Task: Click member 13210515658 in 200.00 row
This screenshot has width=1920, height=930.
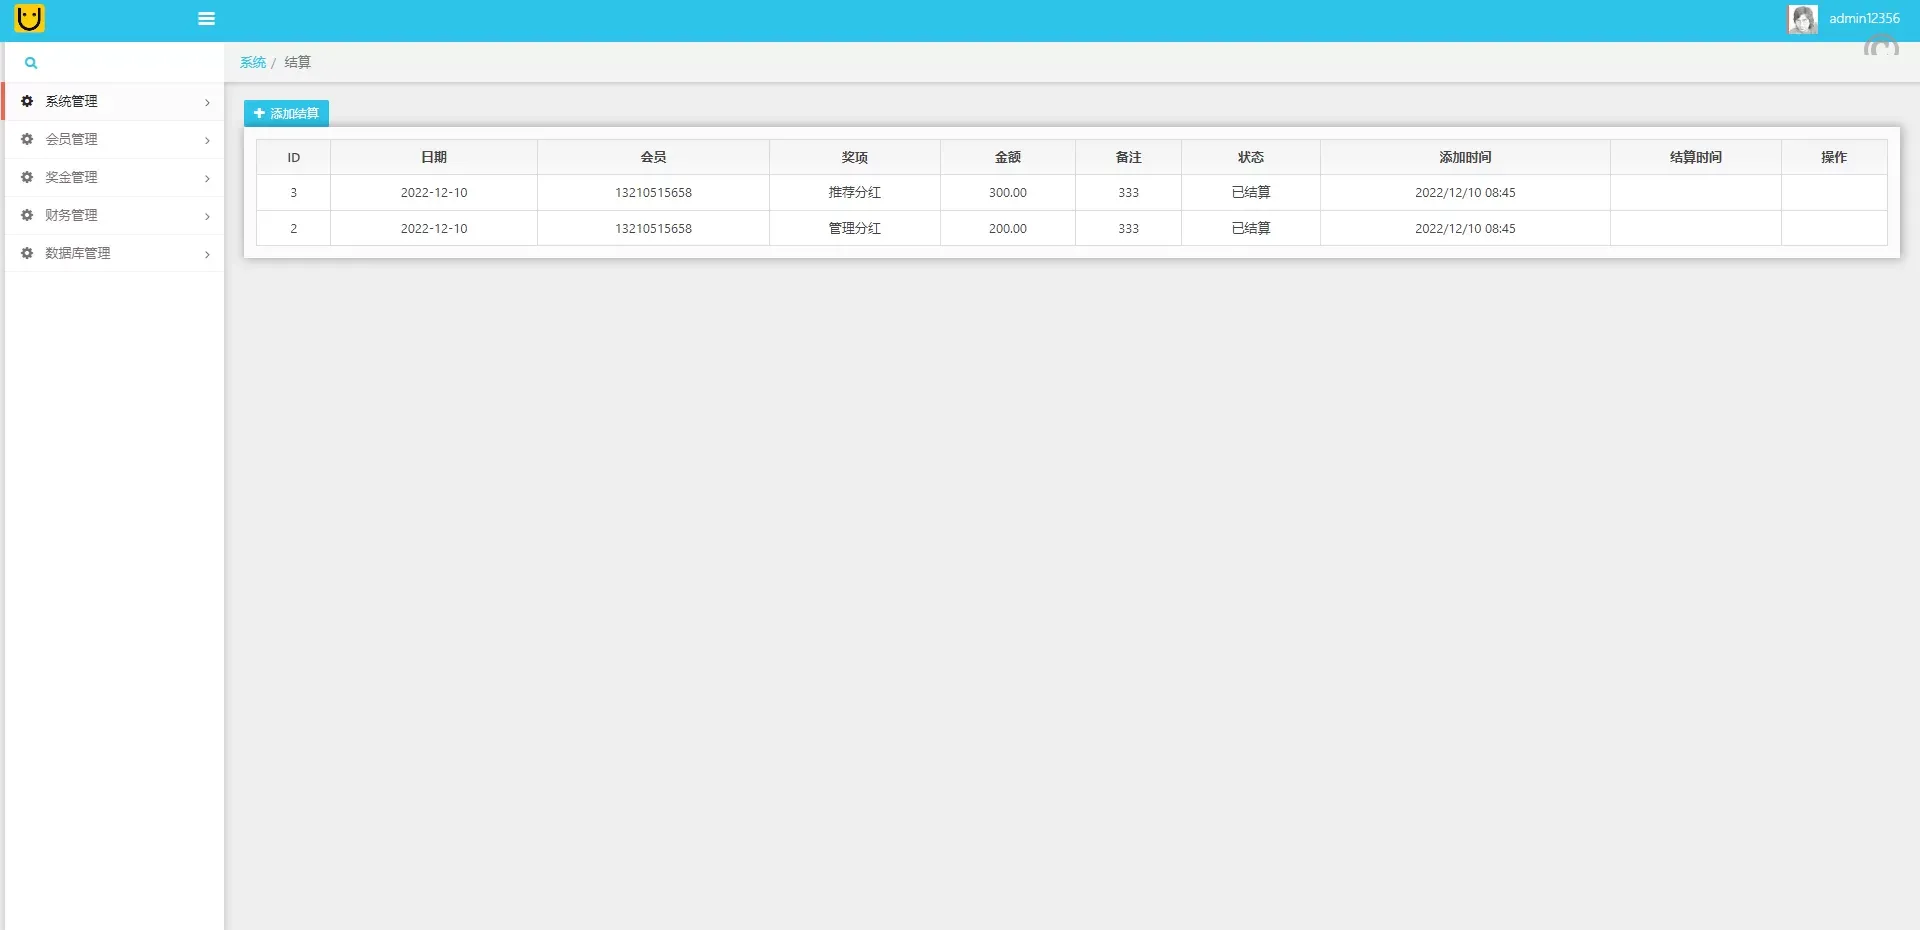Action: pyautogui.click(x=654, y=229)
